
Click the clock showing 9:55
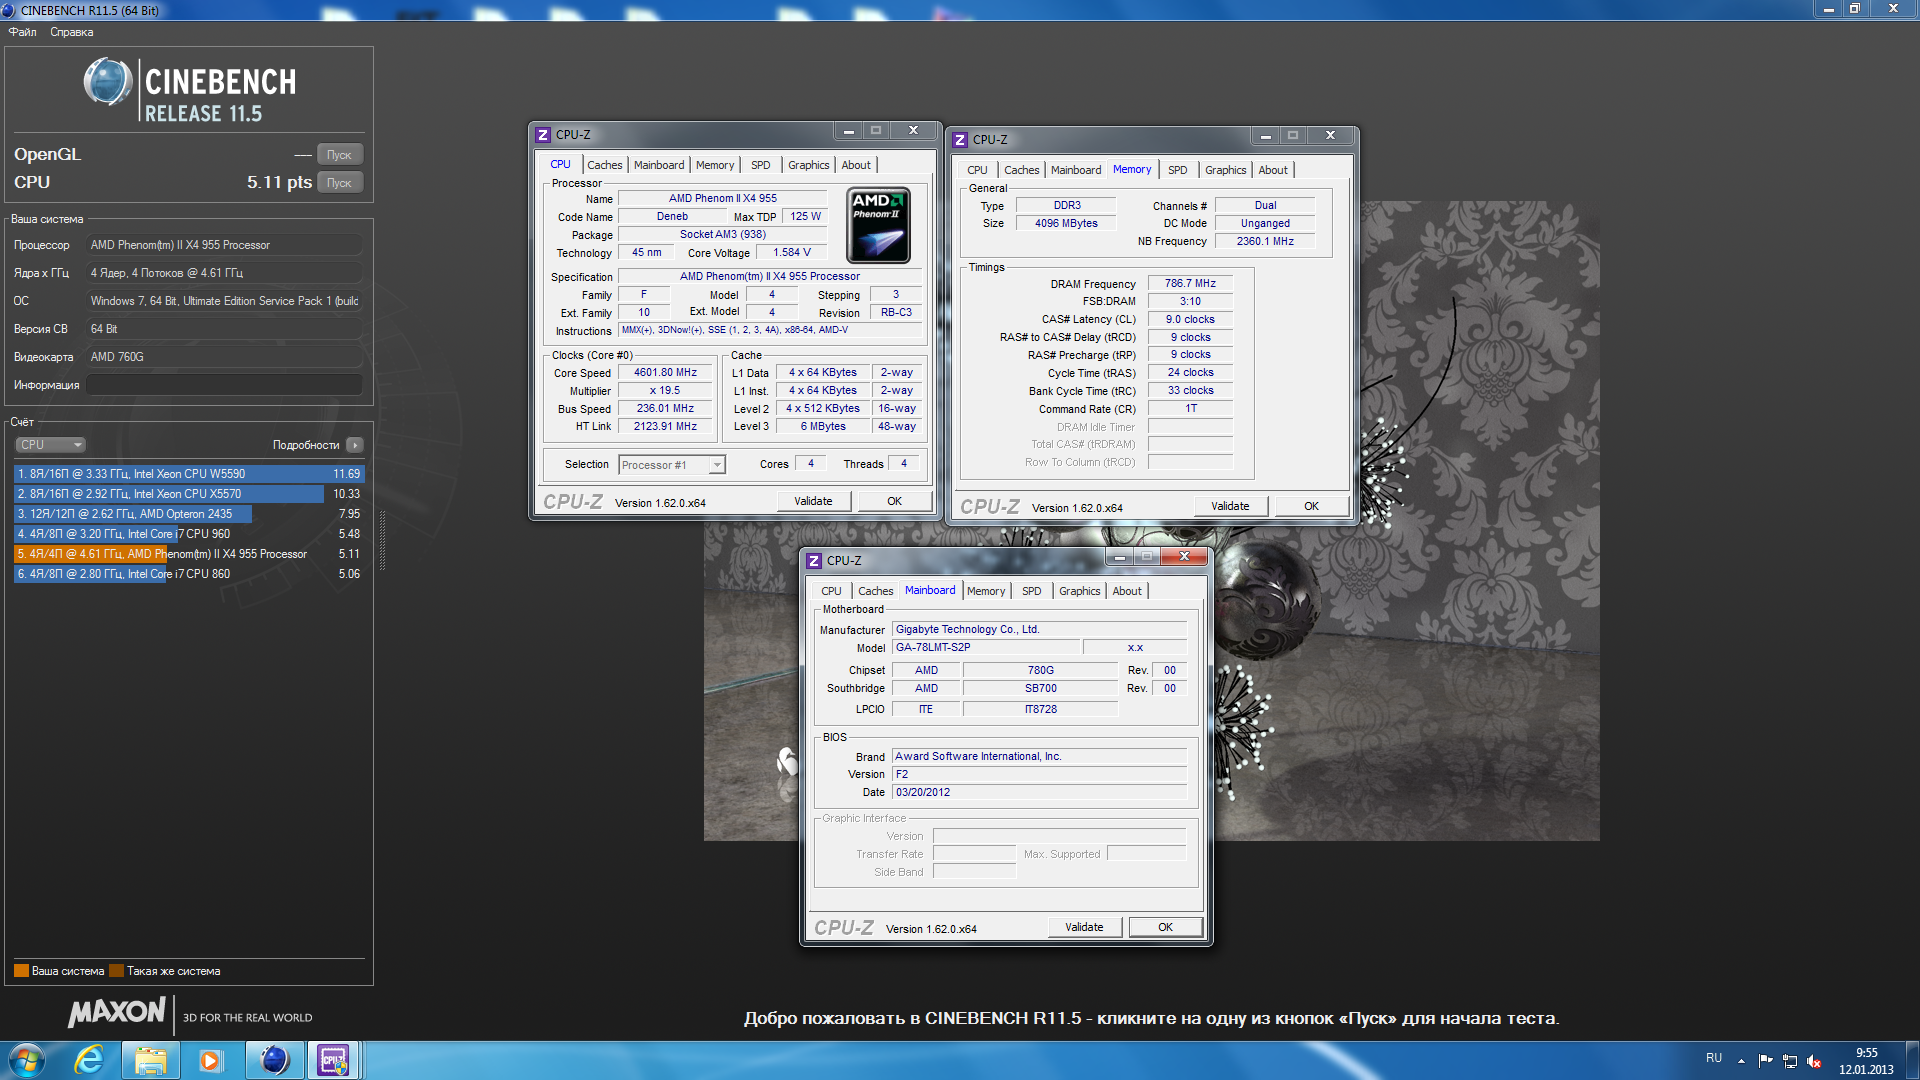pos(1866,1053)
